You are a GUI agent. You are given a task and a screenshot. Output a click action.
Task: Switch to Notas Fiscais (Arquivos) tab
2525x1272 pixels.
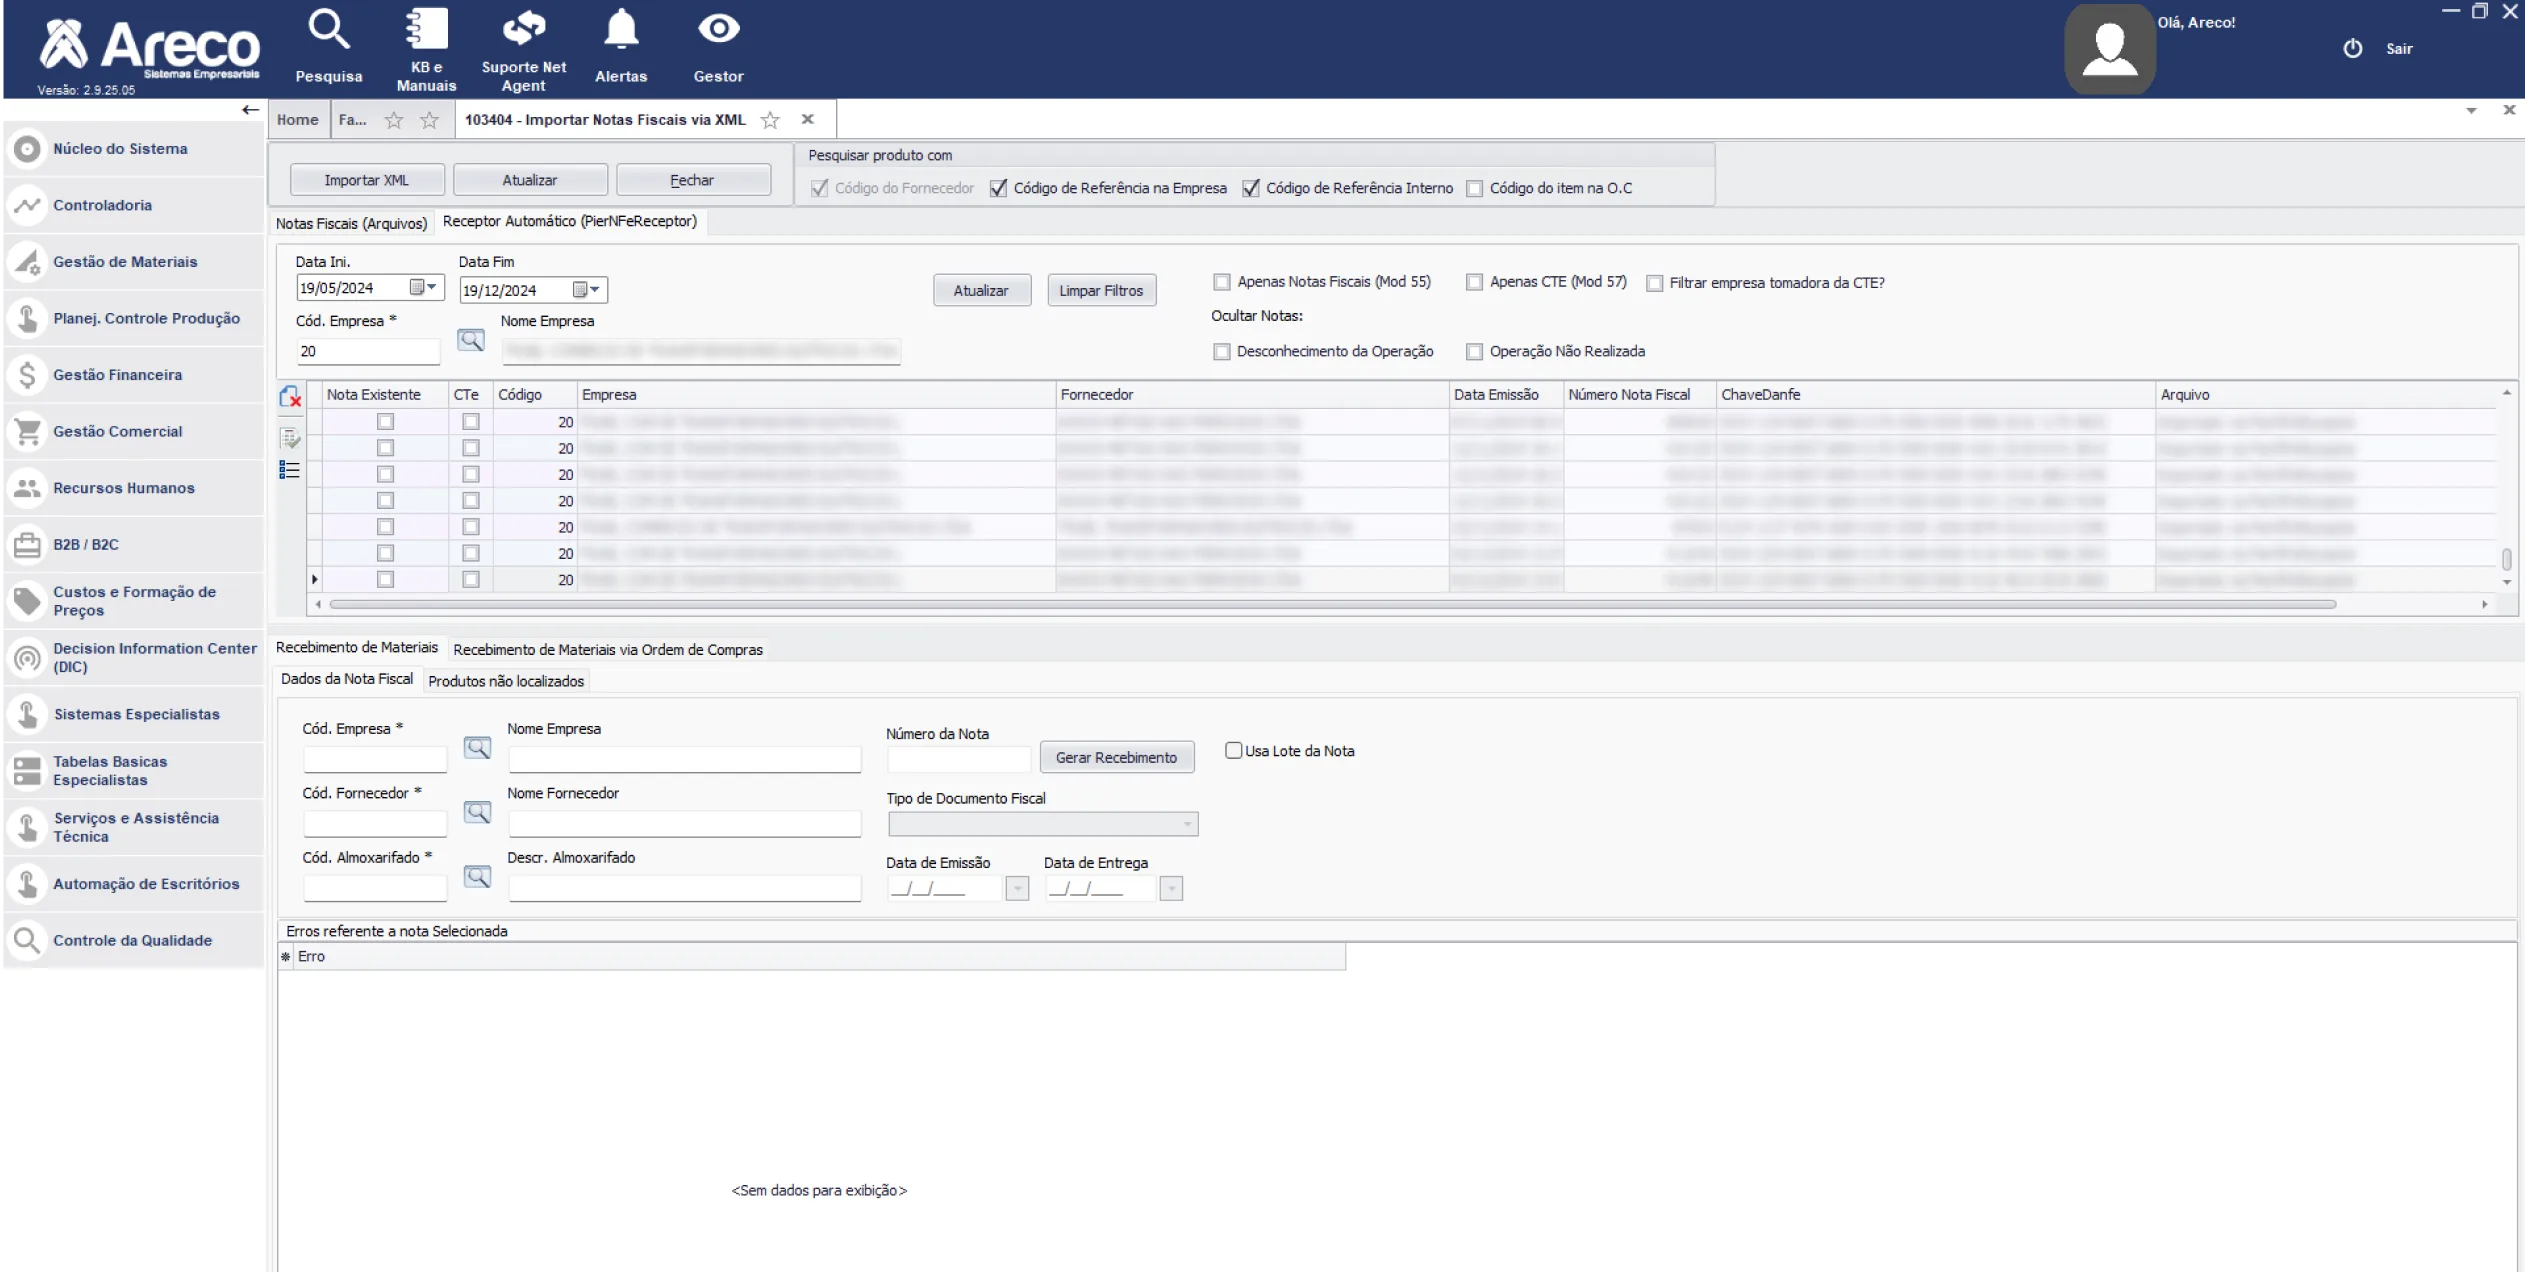coord(351,223)
